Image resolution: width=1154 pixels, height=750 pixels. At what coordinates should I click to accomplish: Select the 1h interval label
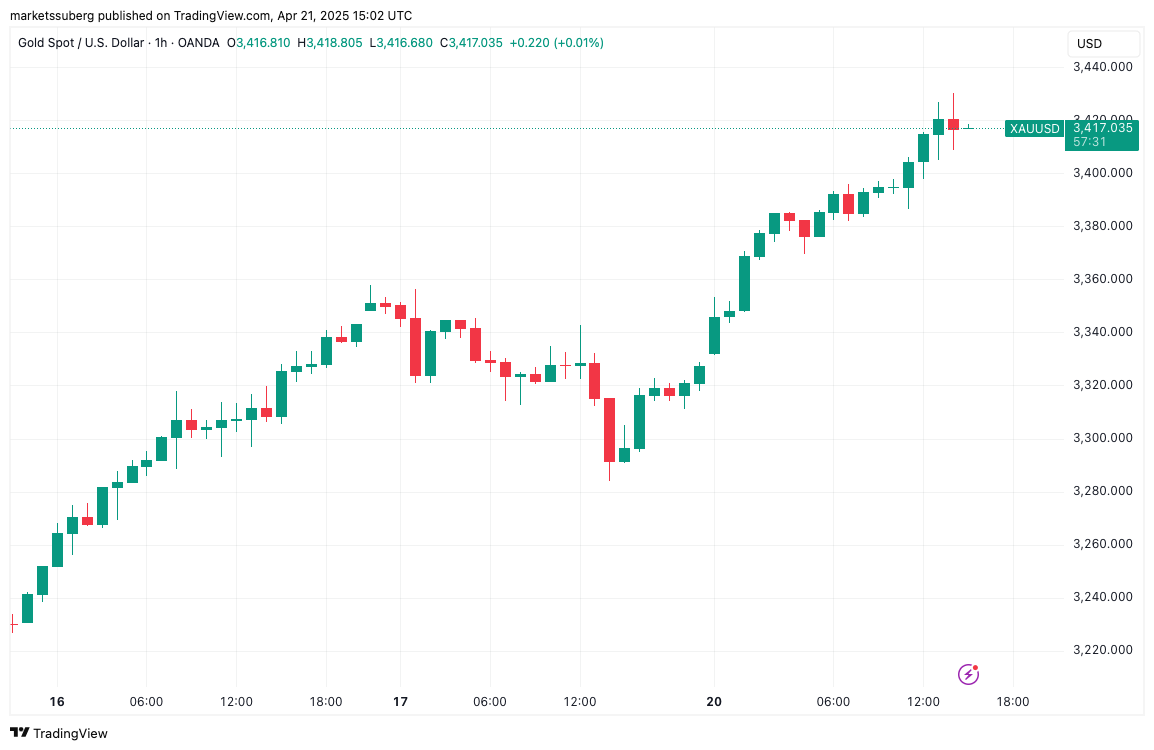coord(157,43)
